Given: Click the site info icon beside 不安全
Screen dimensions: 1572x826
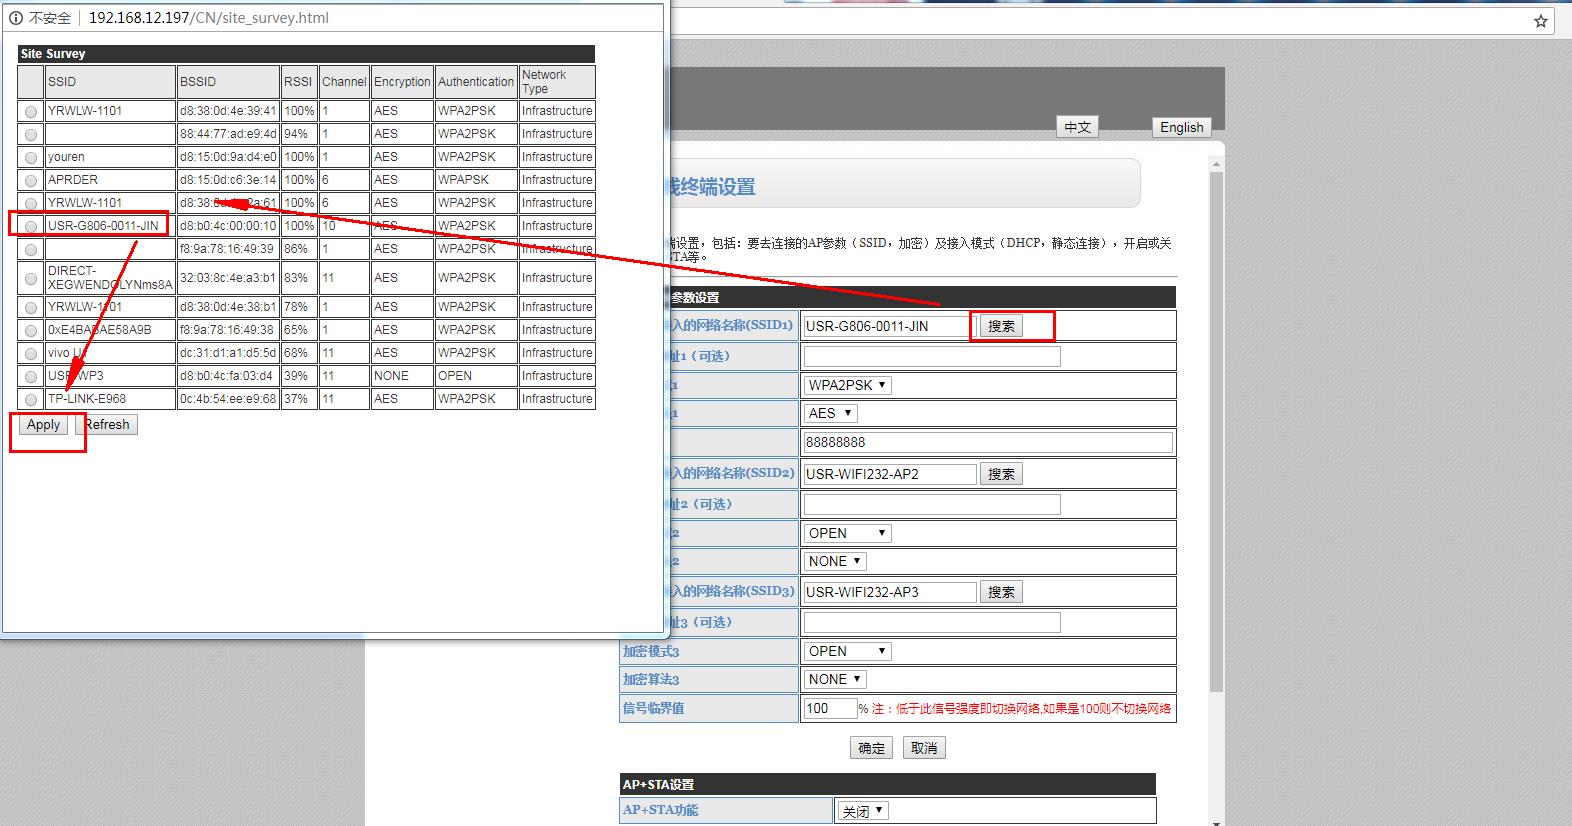Looking at the screenshot, I should (16, 18).
